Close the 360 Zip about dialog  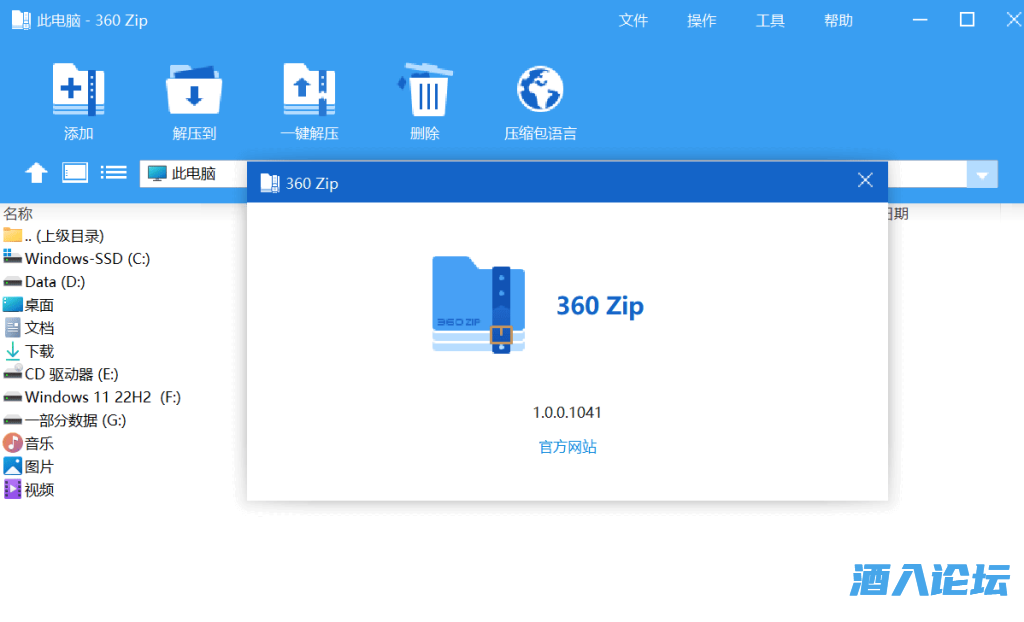(865, 181)
